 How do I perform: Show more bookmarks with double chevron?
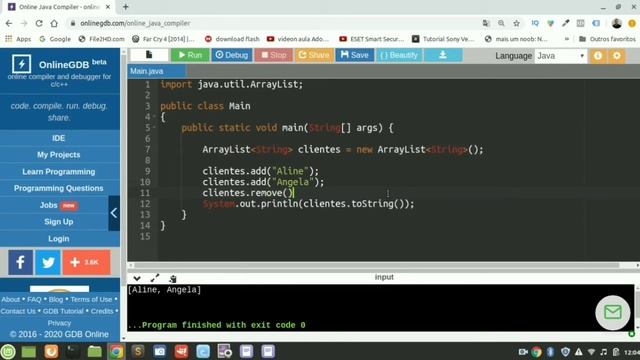567,39
